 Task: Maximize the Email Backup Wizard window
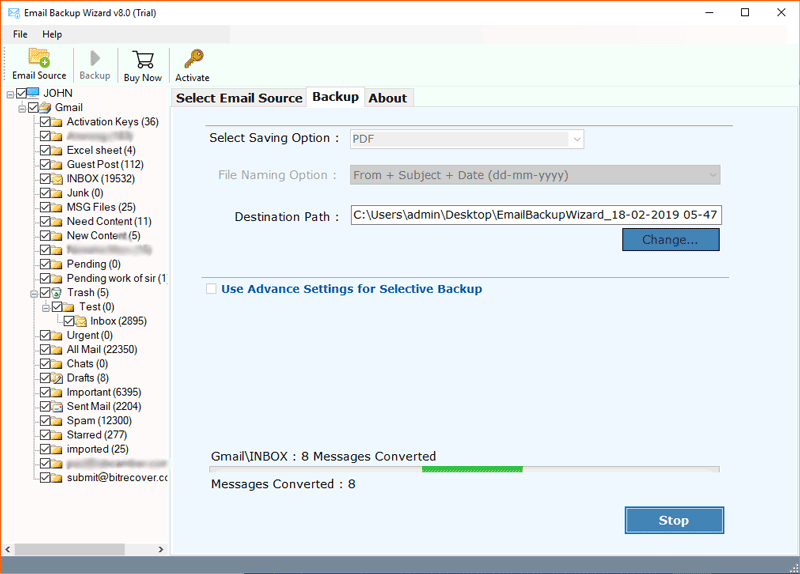(745, 12)
